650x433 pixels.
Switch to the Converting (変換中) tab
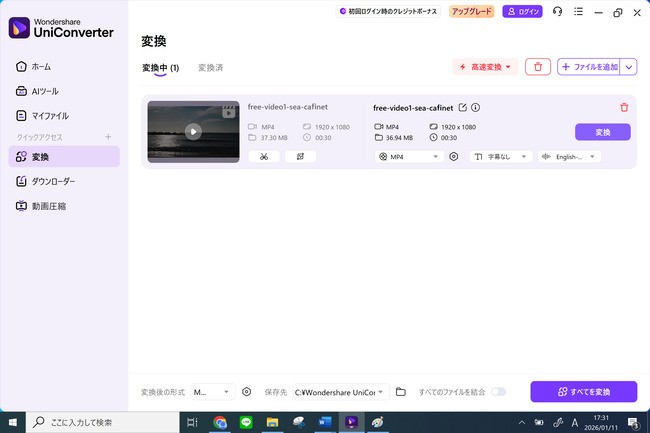click(160, 68)
